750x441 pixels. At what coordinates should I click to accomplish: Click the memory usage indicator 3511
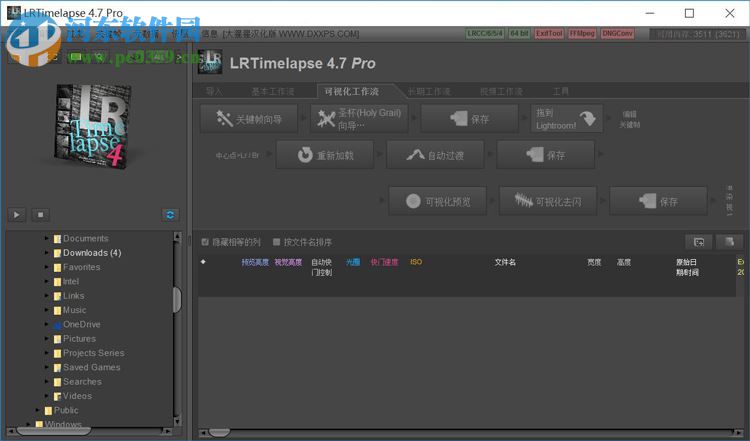coord(697,34)
